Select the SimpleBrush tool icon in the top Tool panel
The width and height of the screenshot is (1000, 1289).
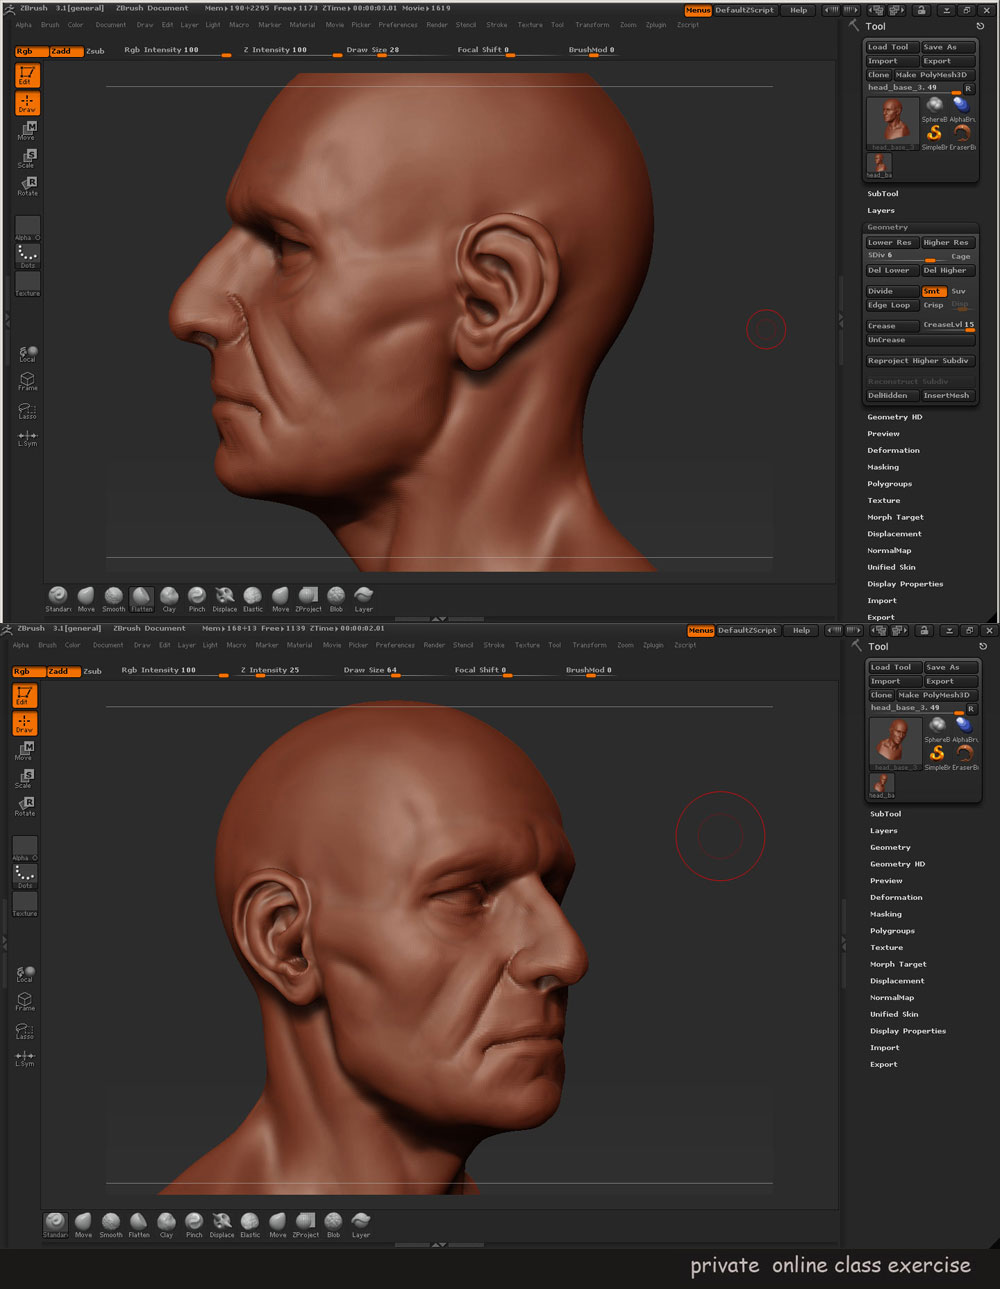[934, 134]
